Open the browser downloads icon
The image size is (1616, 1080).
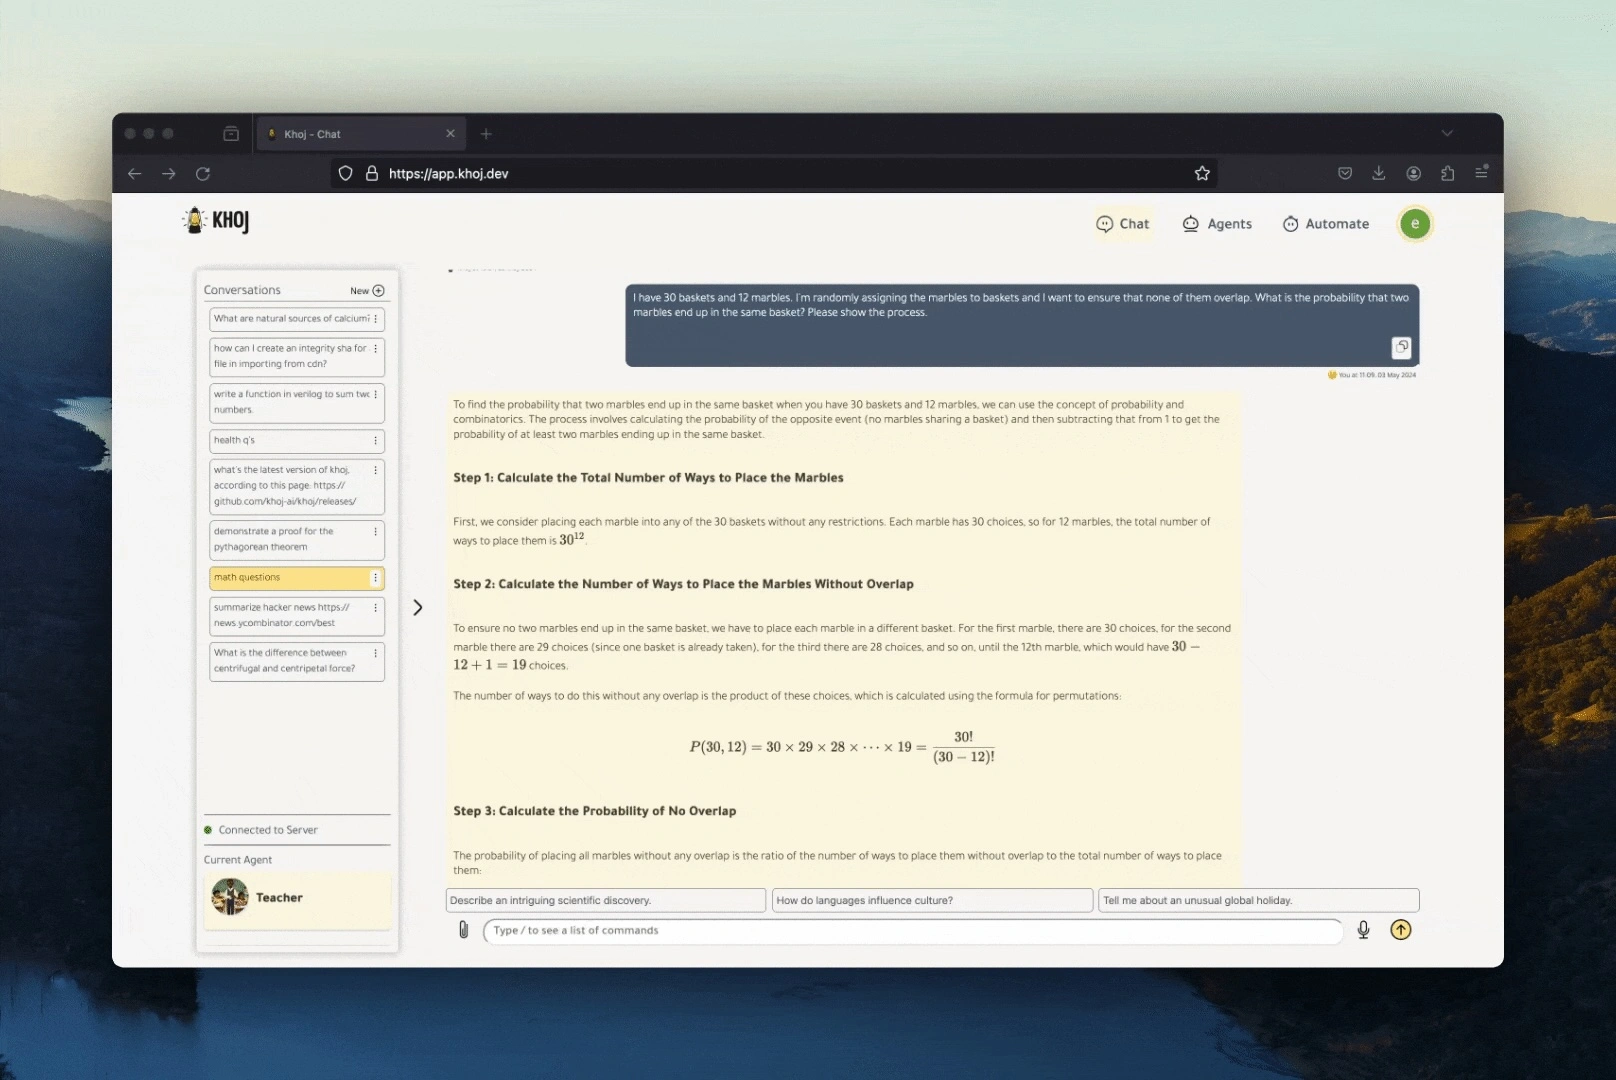tap(1379, 172)
